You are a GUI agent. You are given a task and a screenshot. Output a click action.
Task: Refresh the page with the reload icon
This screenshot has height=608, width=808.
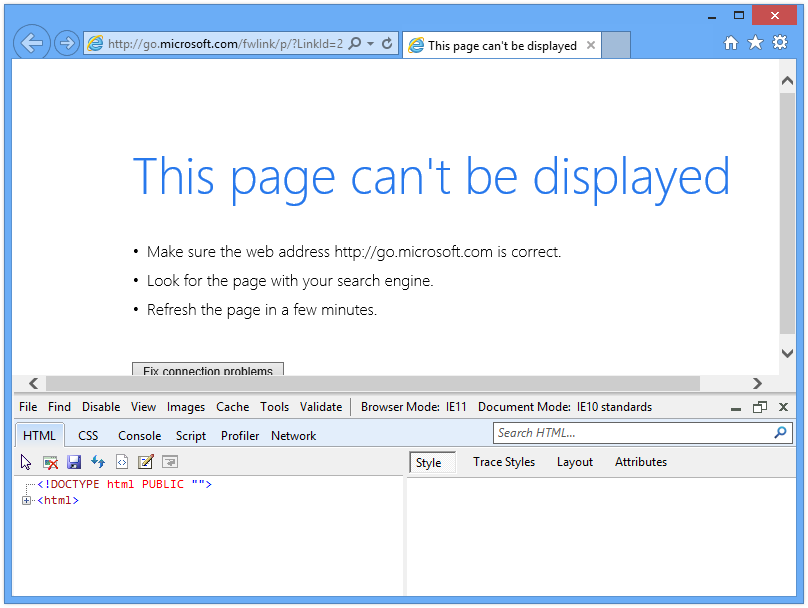(x=387, y=44)
